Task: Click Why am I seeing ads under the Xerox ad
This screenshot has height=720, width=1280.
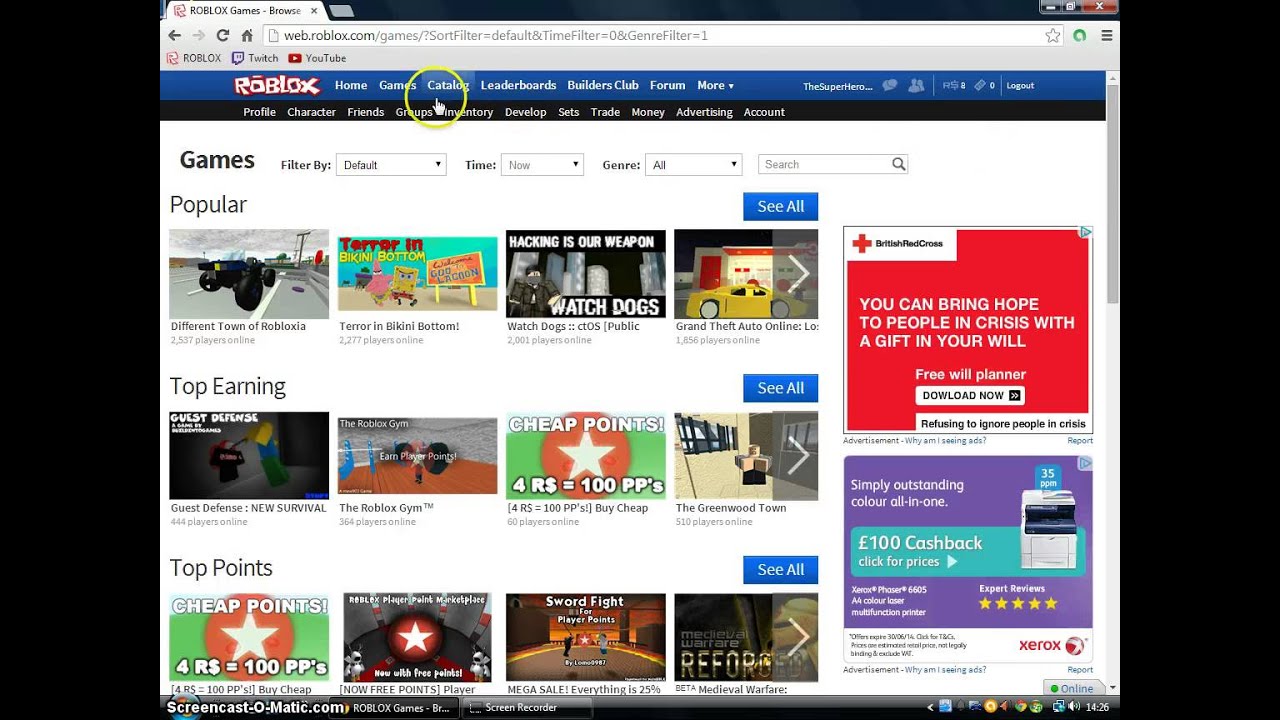Action: point(945,670)
